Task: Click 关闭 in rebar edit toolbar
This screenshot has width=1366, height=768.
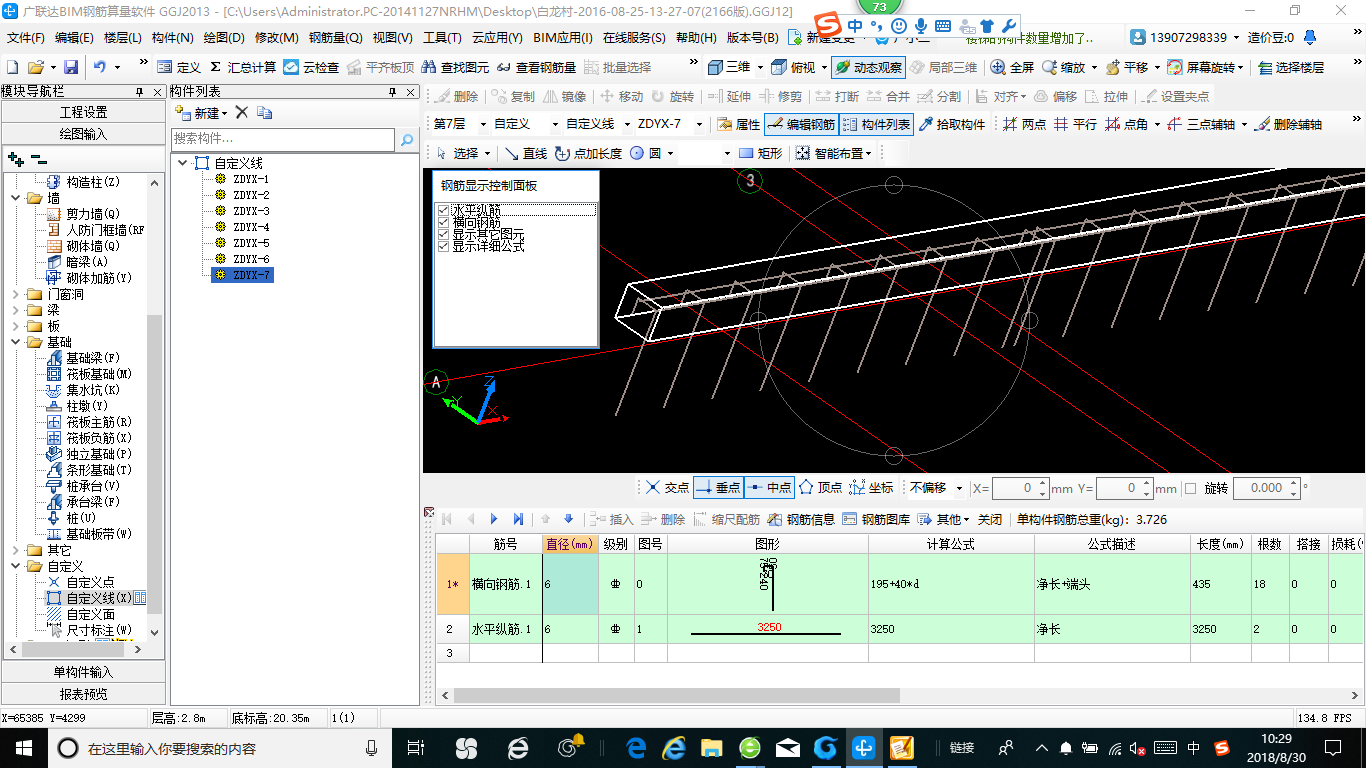Action: [989, 519]
